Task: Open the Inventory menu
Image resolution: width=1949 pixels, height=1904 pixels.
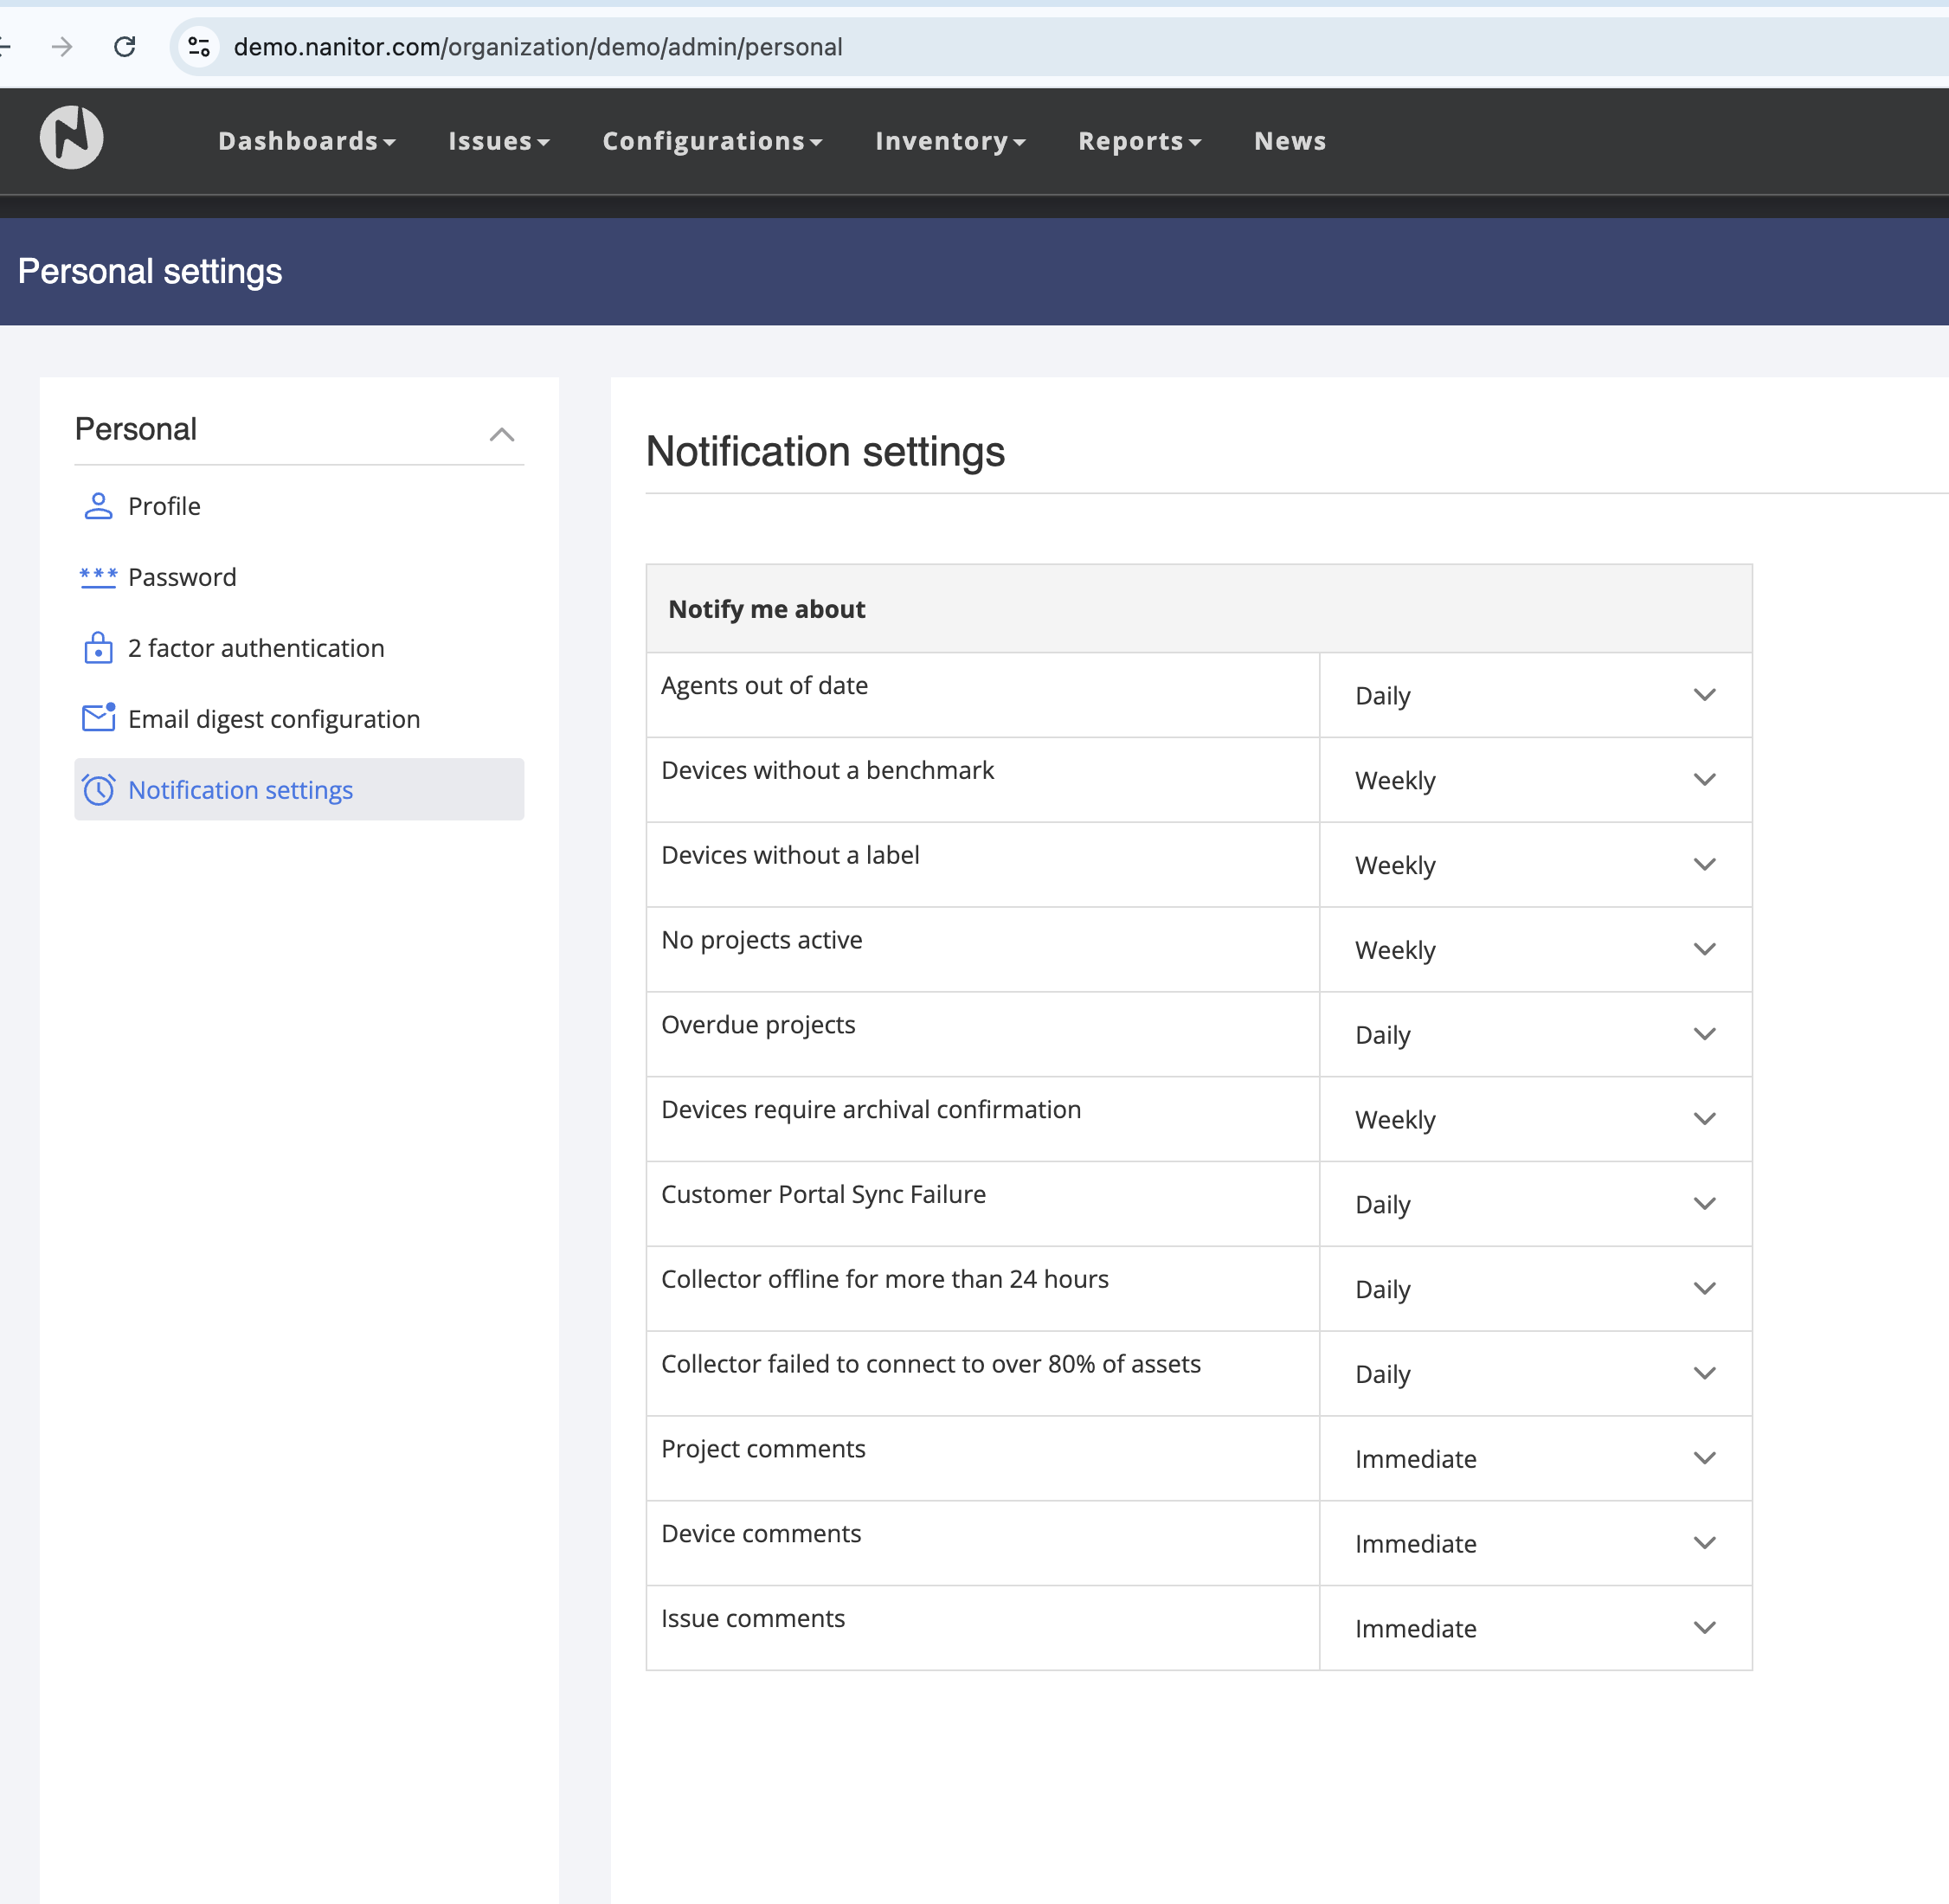Action: [x=950, y=142]
